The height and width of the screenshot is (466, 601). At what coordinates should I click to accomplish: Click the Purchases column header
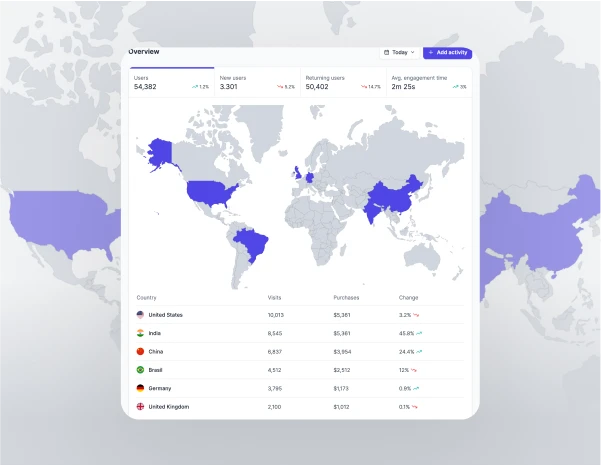click(346, 297)
